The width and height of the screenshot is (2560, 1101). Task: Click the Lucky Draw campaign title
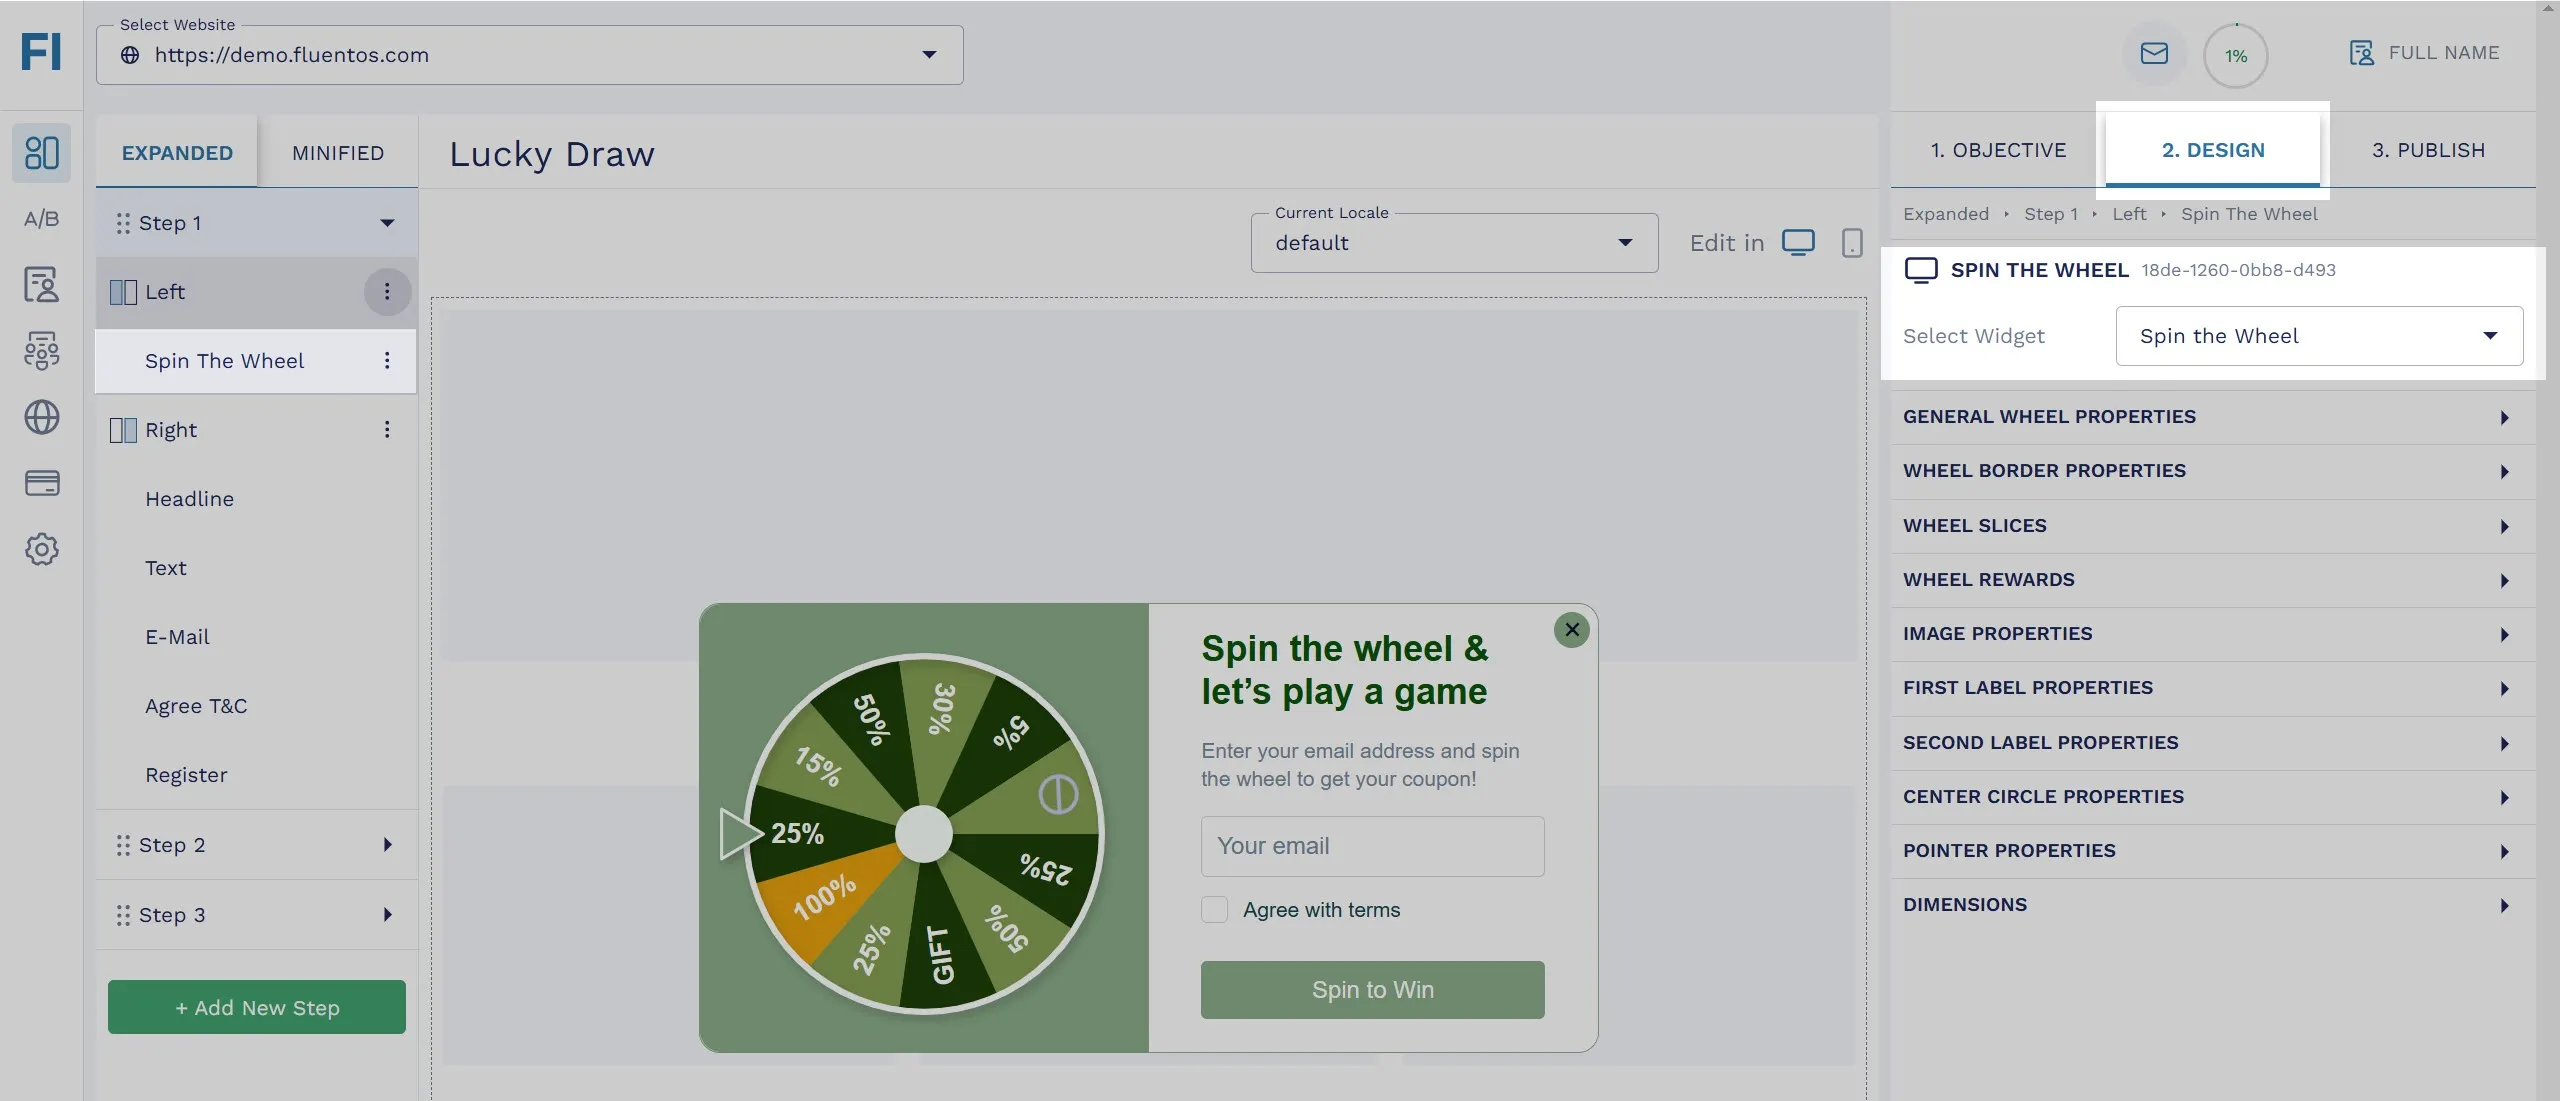(552, 154)
